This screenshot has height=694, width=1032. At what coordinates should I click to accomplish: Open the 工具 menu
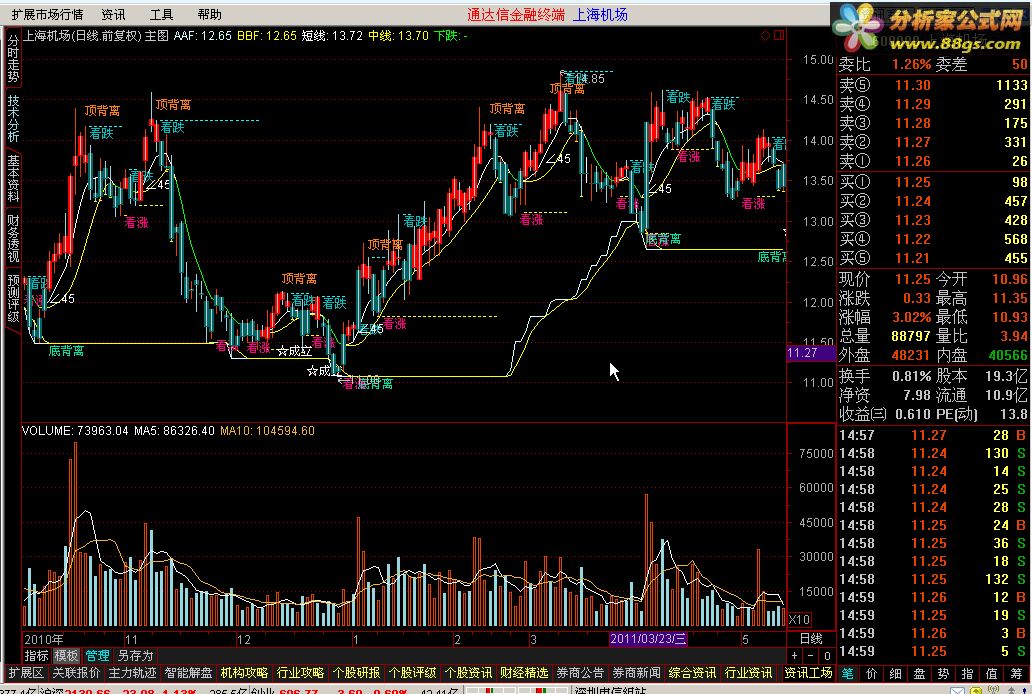[x=161, y=14]
